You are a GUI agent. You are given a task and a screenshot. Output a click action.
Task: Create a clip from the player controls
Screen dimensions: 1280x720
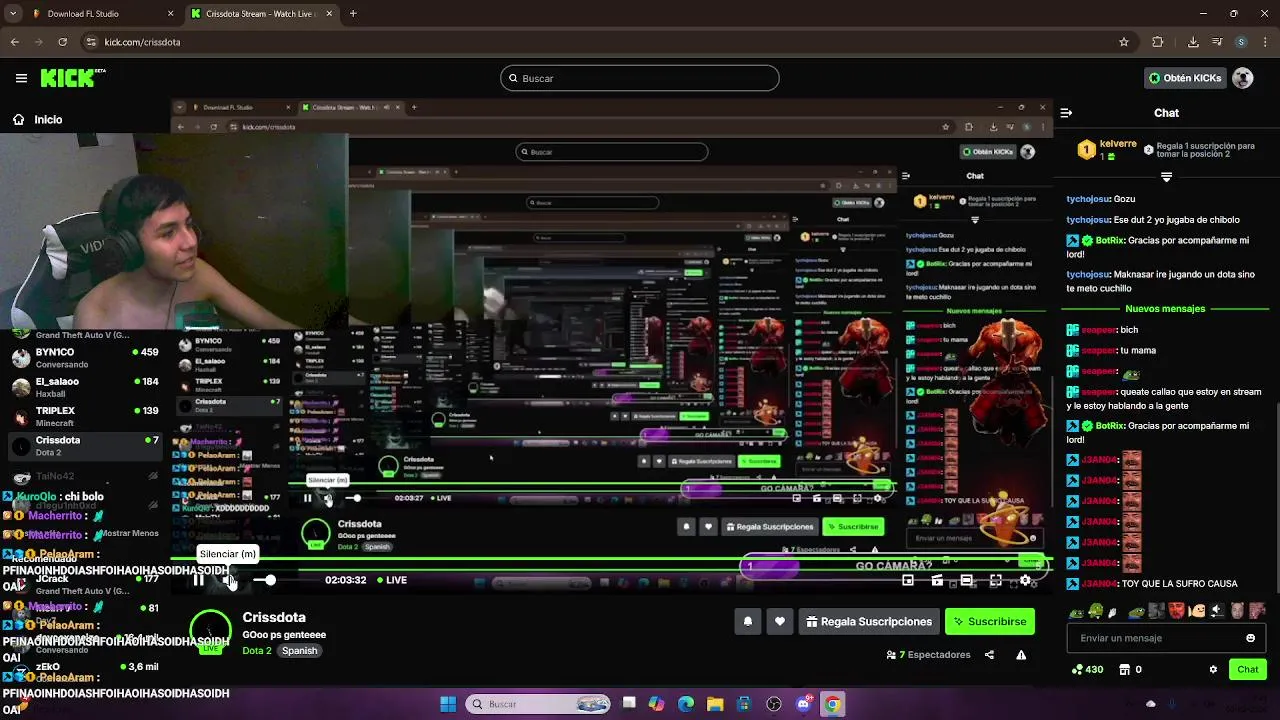click(x=937, y=580)
